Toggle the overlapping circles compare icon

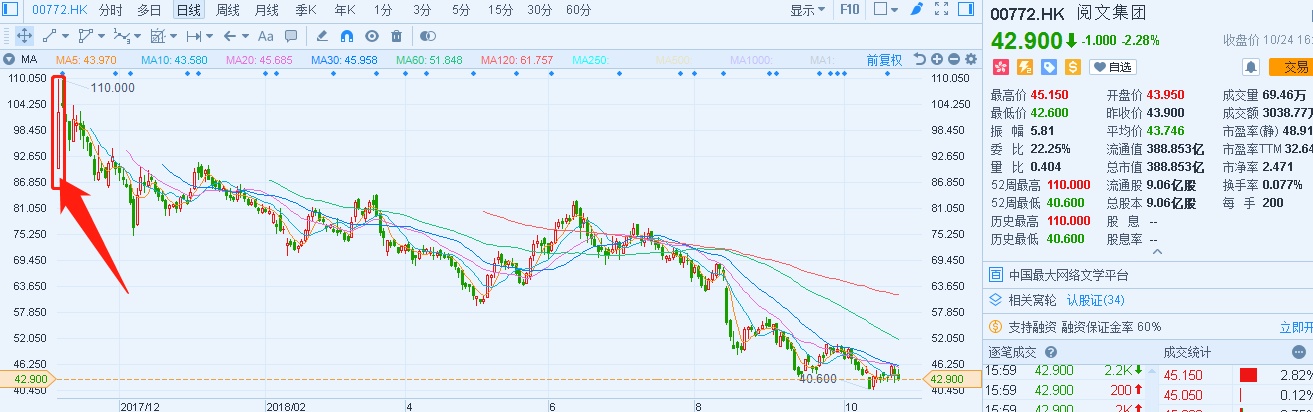(427, 36)
